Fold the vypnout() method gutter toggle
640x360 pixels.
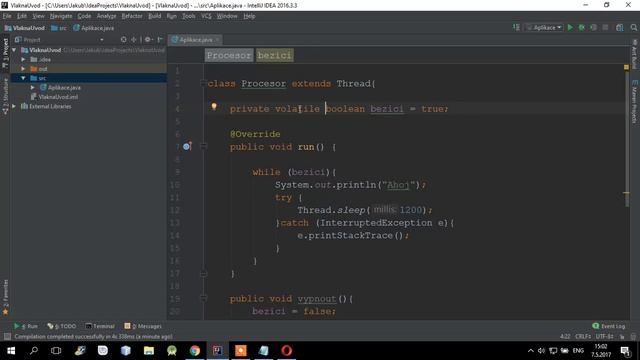(203, 298)
